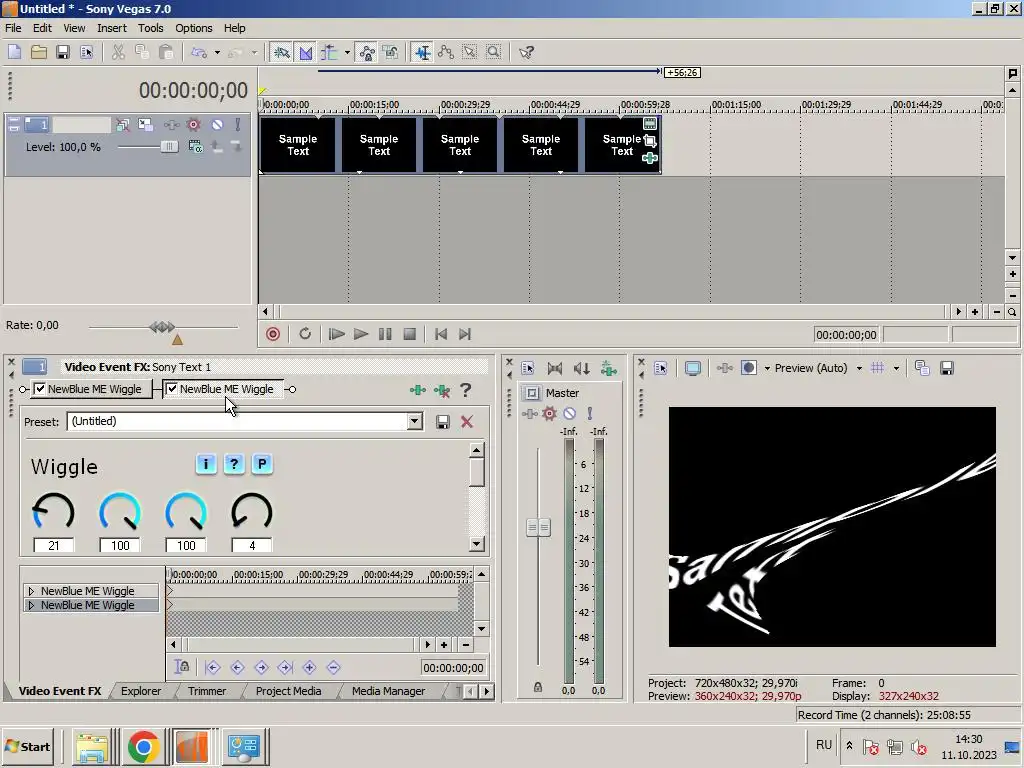The width and height of the screenshot is (1024, 768).
Task: Toggle Sync Cursor in keyframe controller
Action: pyautogui.click(x=182, y=667)
